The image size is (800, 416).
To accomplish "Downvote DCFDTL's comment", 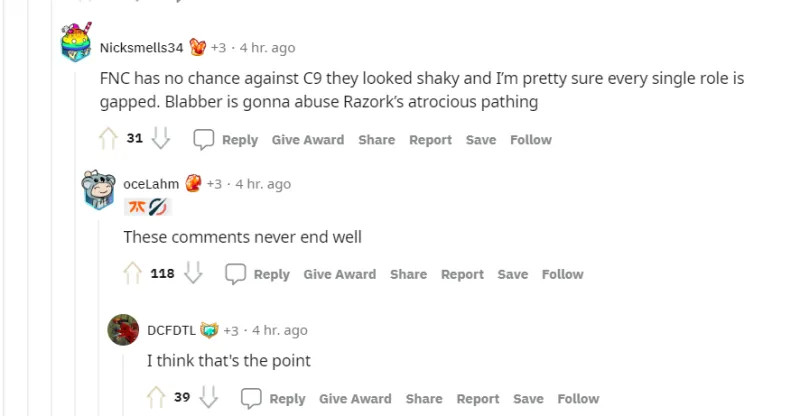I will coord(209,398).
